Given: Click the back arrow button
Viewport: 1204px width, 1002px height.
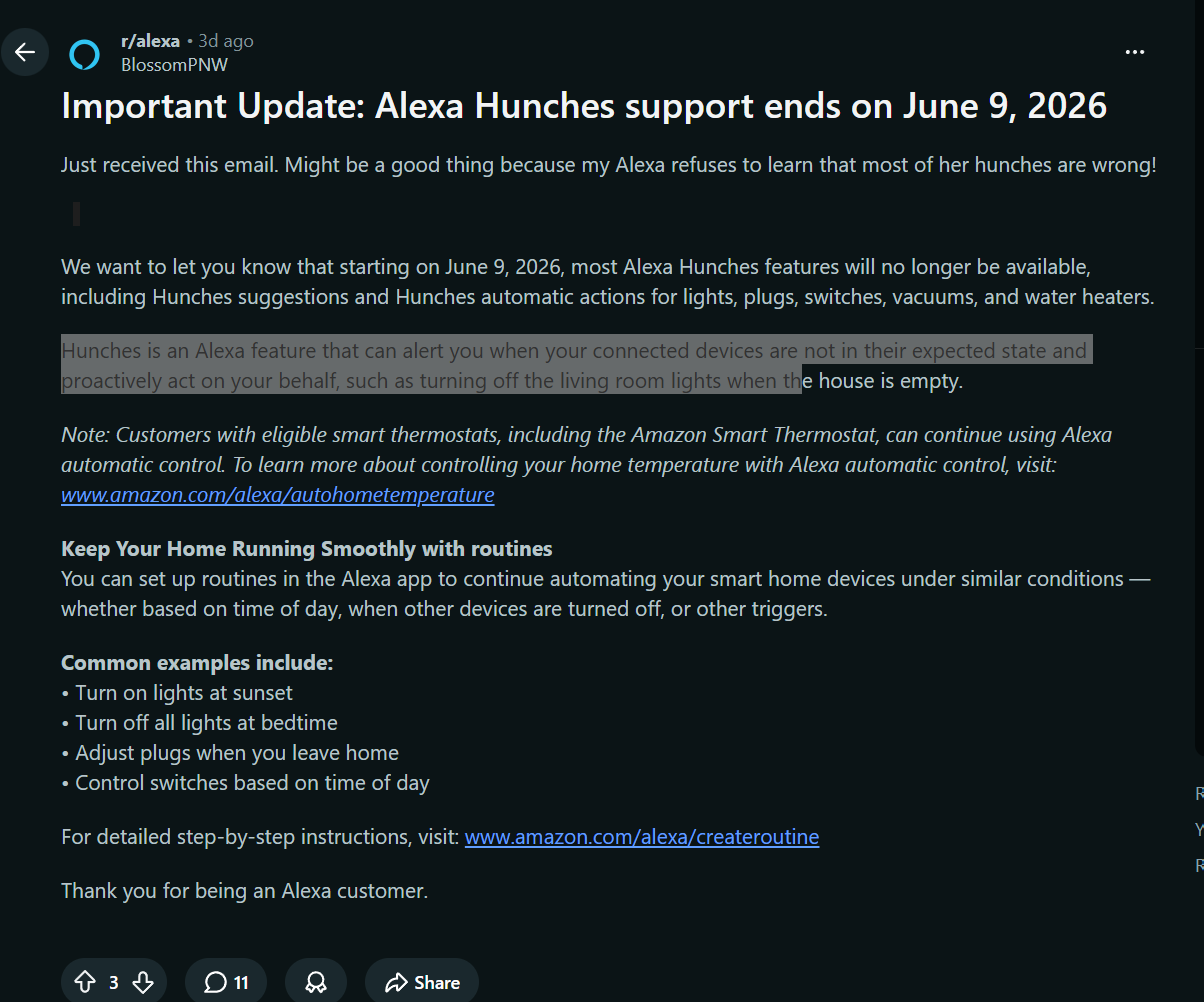Looking at the screenshot, I should (x=25, y=53).
